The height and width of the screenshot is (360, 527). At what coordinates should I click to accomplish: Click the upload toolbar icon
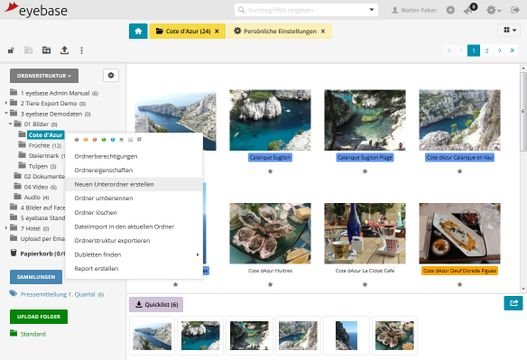64,50
